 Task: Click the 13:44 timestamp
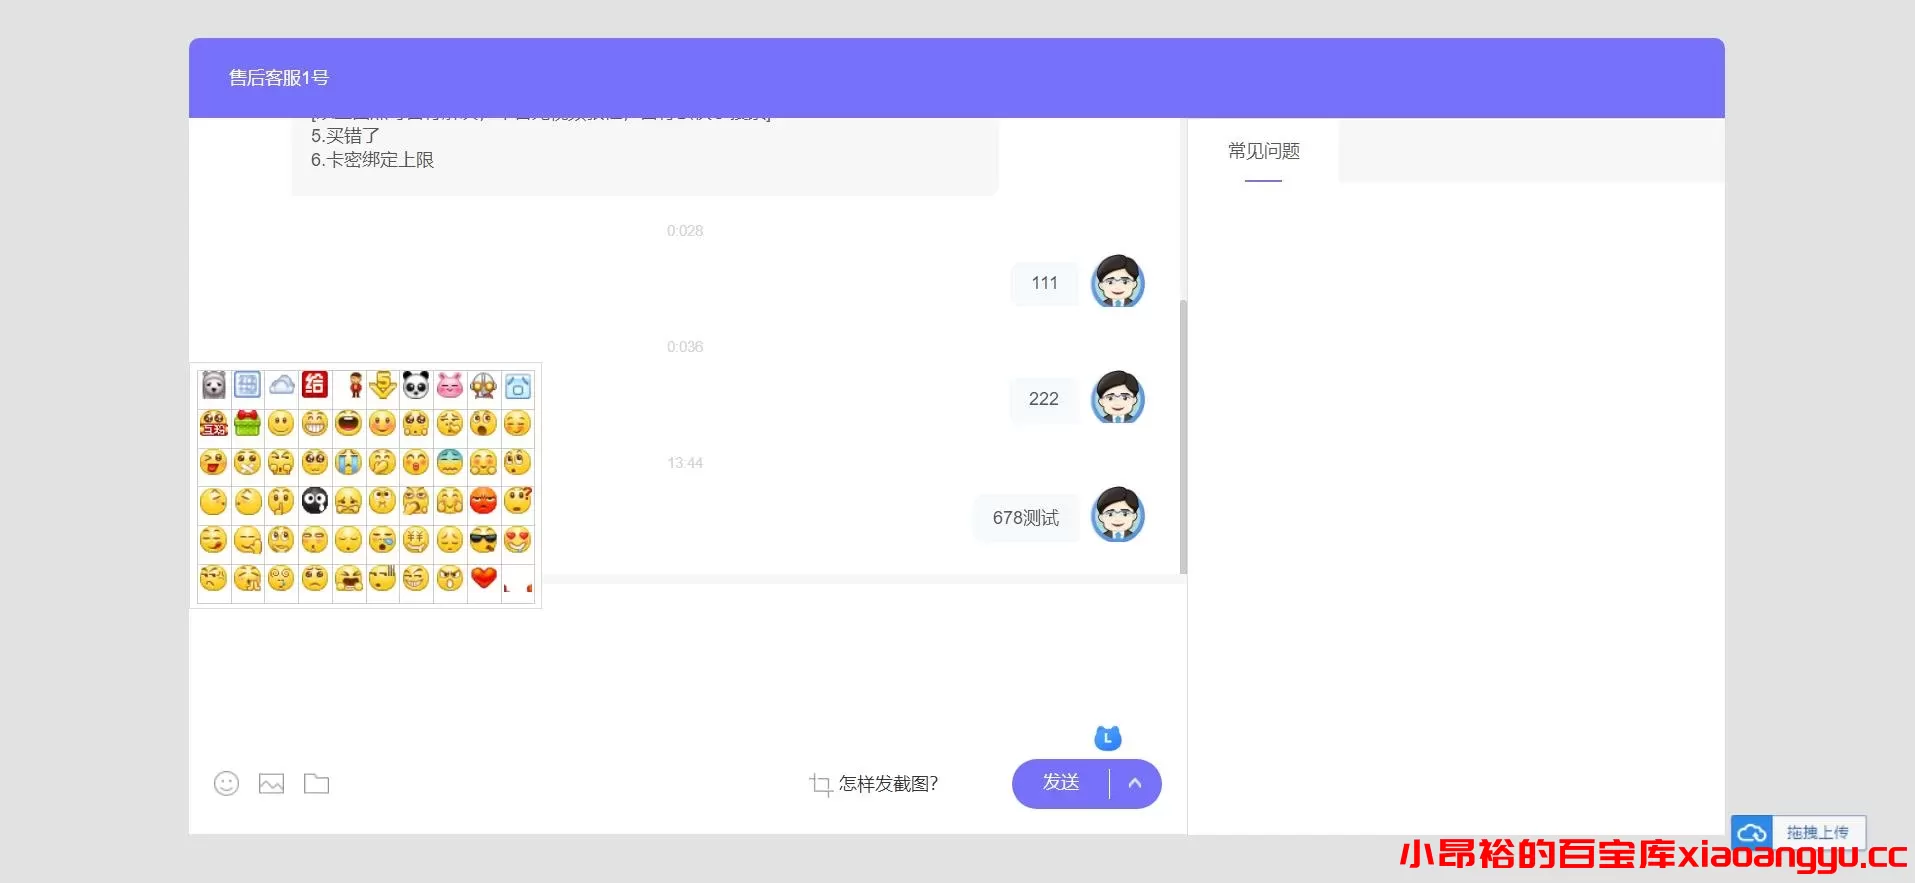(685, 463)
